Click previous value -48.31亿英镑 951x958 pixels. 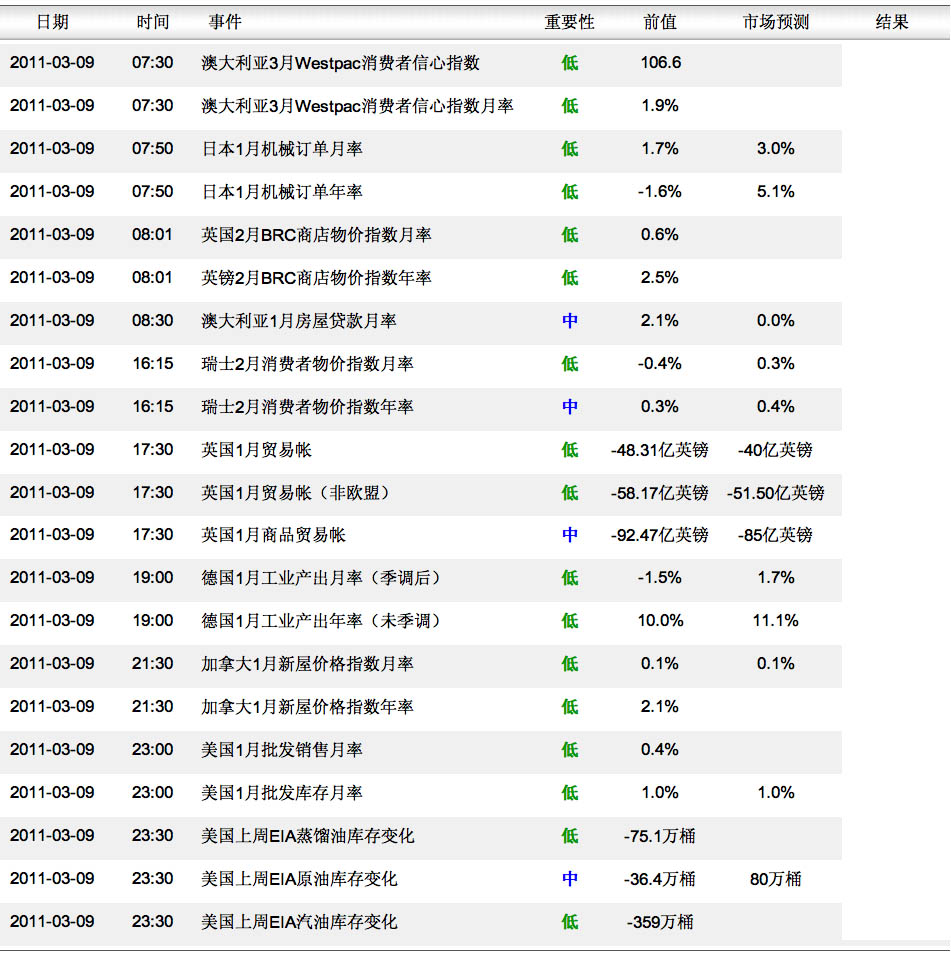tap(660, 450)
